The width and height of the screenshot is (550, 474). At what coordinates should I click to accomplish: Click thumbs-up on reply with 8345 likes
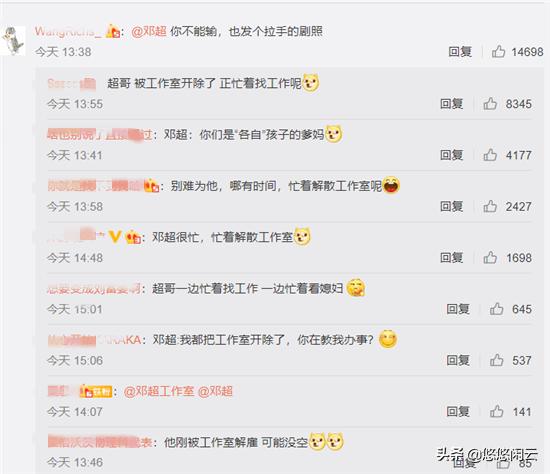click(490, 104)
